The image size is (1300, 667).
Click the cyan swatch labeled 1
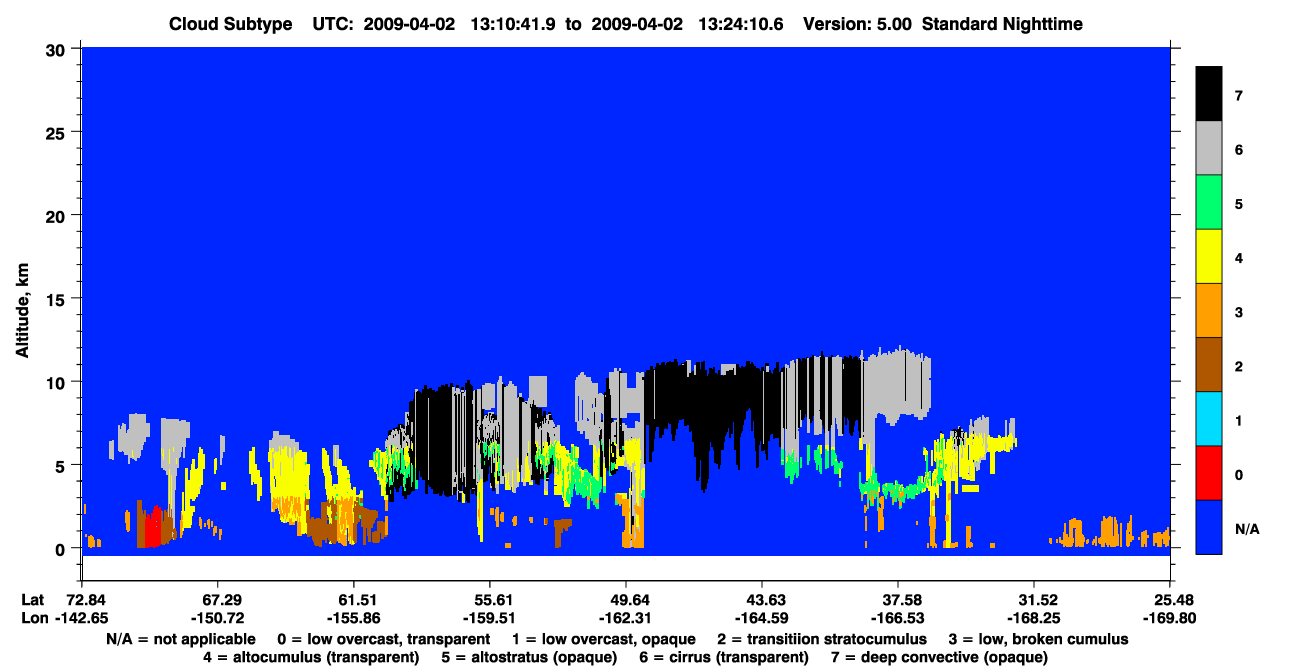[1209, 418]
